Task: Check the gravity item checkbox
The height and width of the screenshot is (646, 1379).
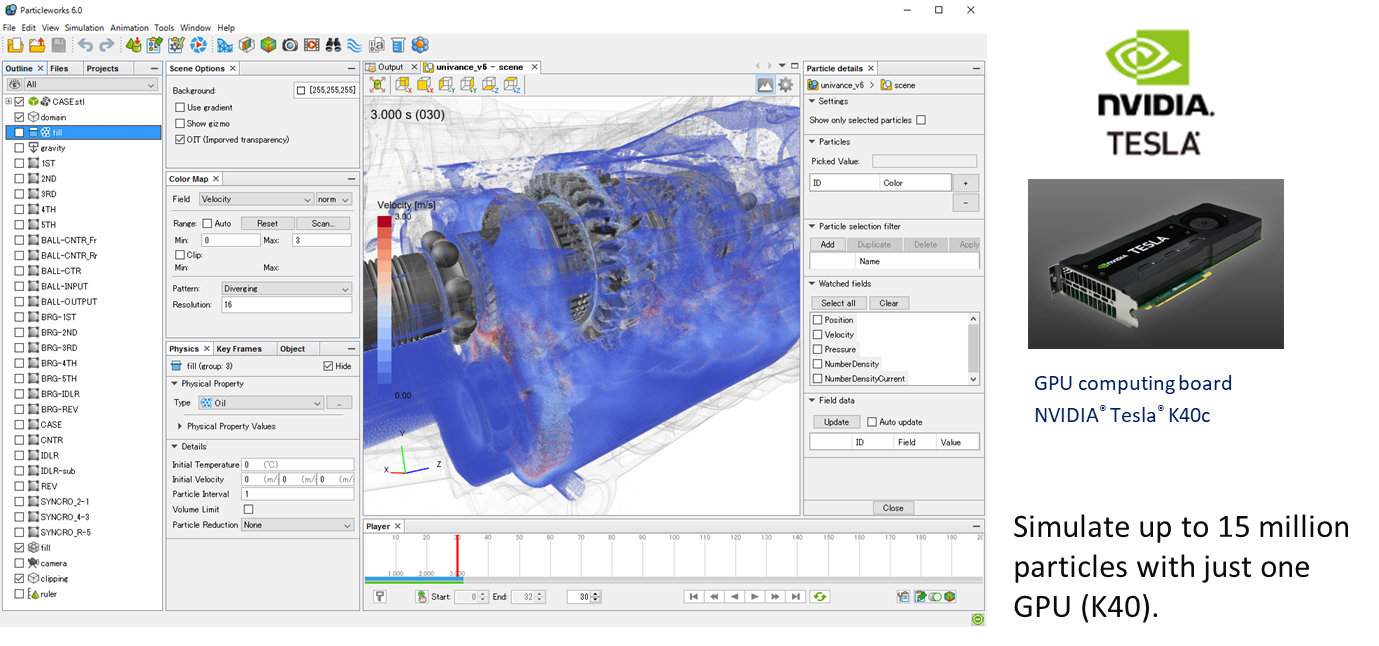Action: [19, 148]
